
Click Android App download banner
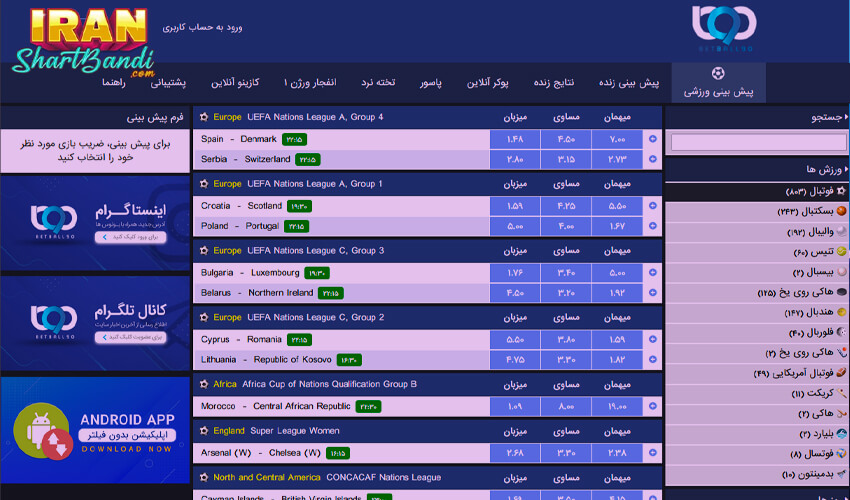point(95,430)
